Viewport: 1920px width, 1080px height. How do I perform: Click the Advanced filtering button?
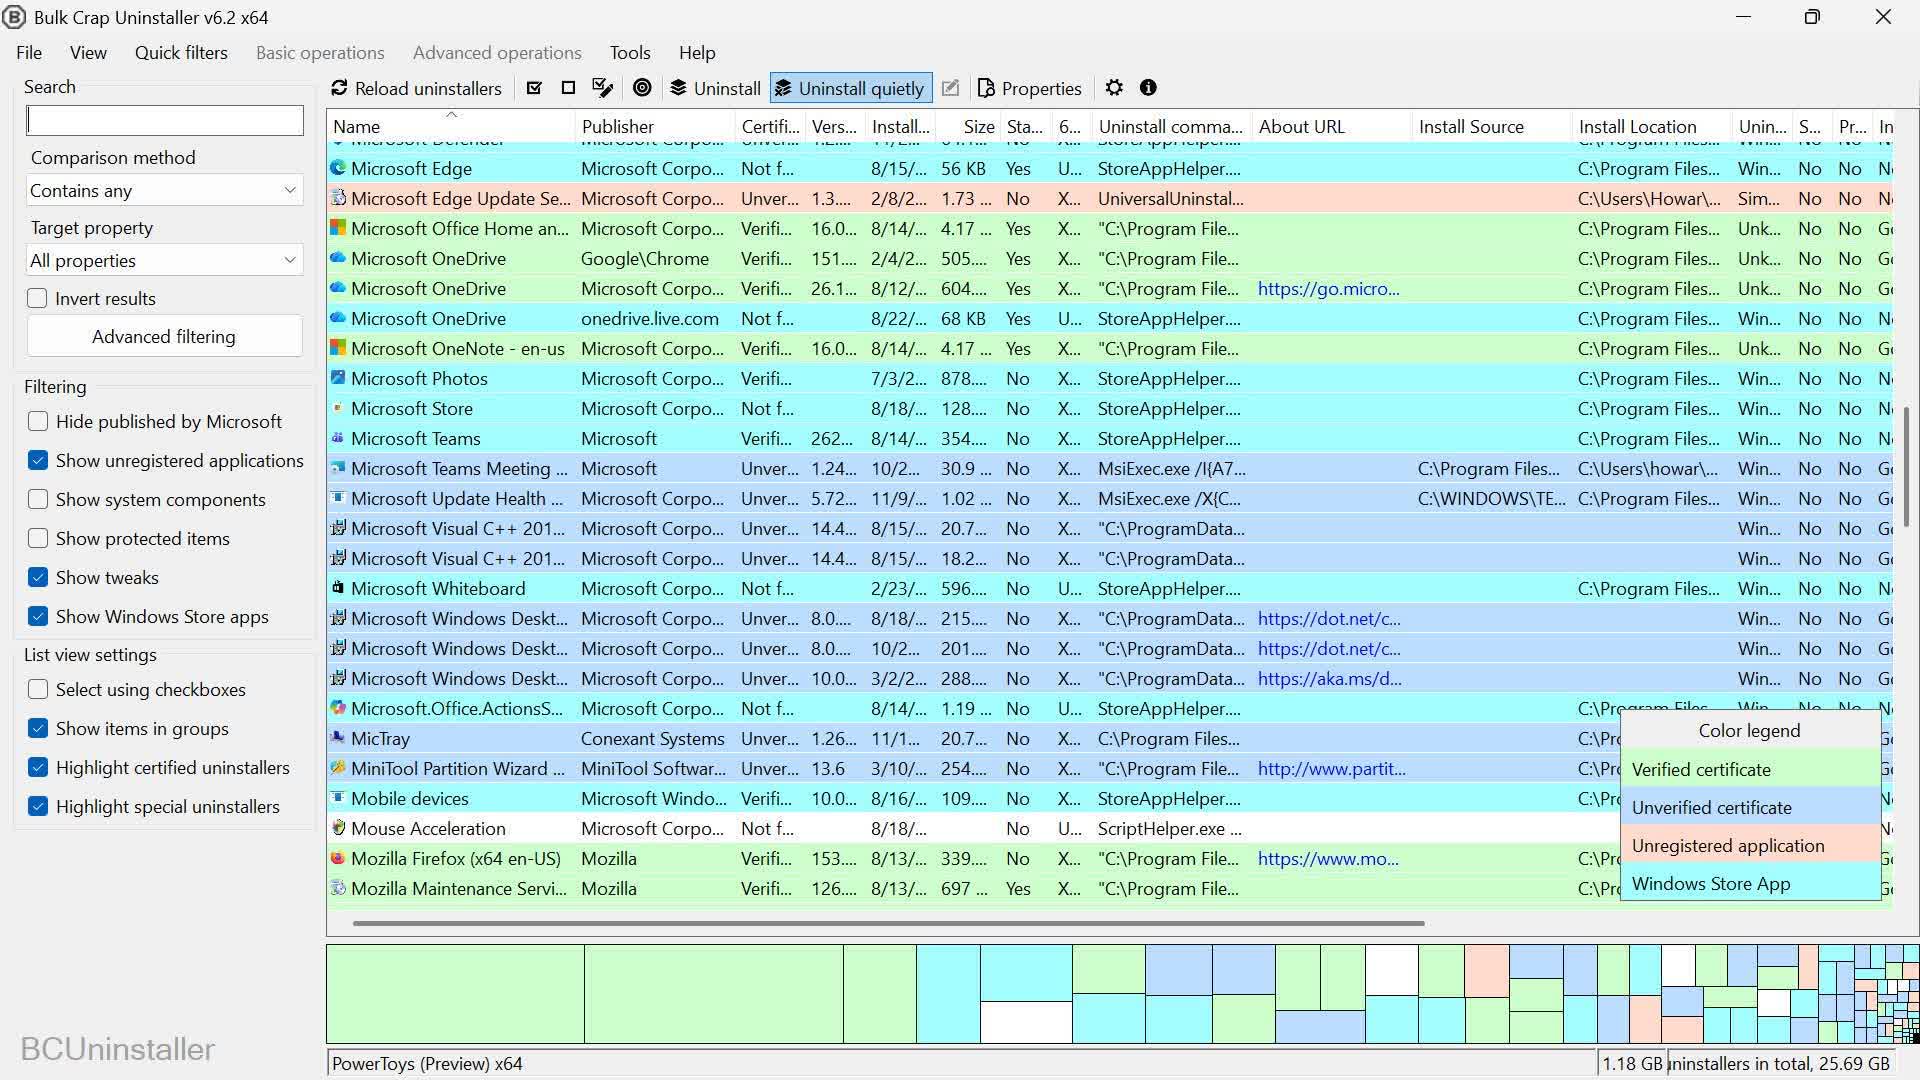pyautogui.click(x=164, y=337)
